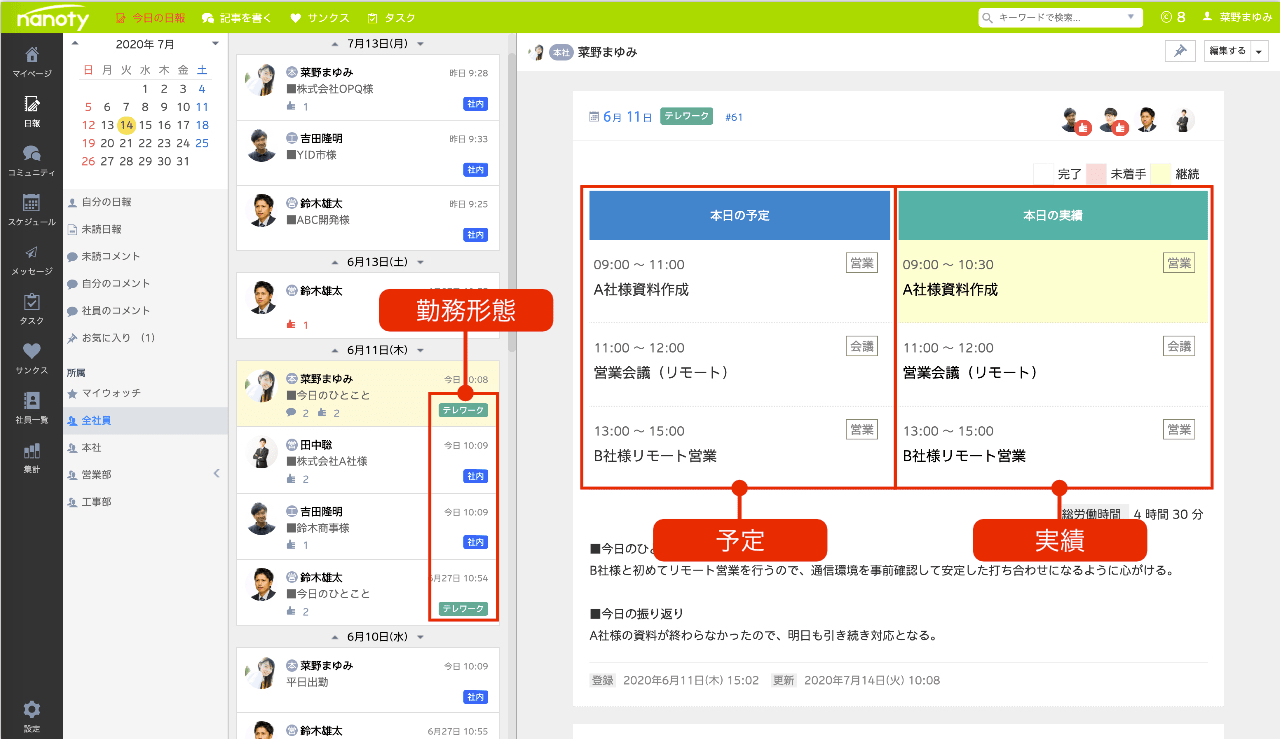Select the コミュニティ sidebar icon
The width and height of the screenshot is (1280, 739).
pos(31,159)
